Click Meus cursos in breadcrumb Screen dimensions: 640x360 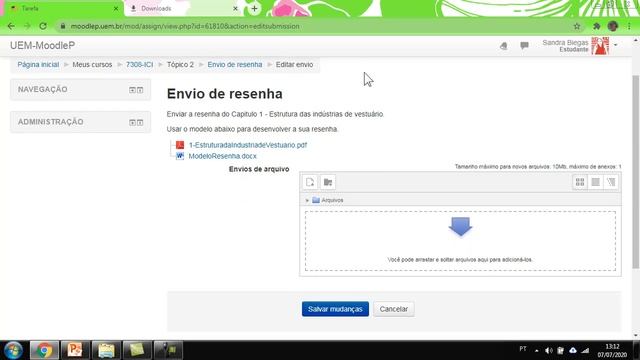(x=92, y=64)
